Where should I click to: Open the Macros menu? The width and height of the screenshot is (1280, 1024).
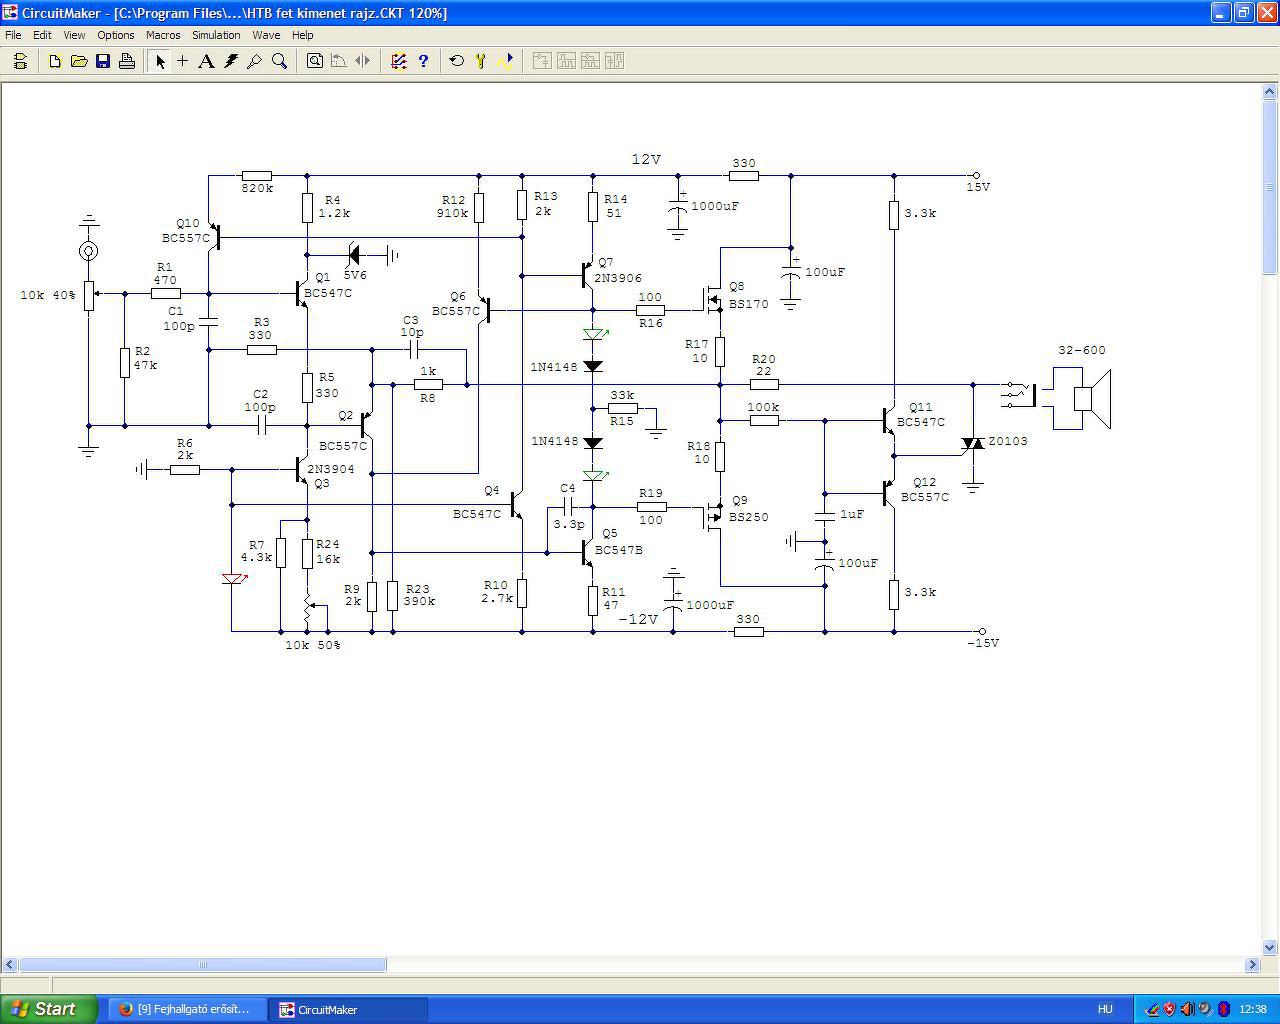click(163, 35)
